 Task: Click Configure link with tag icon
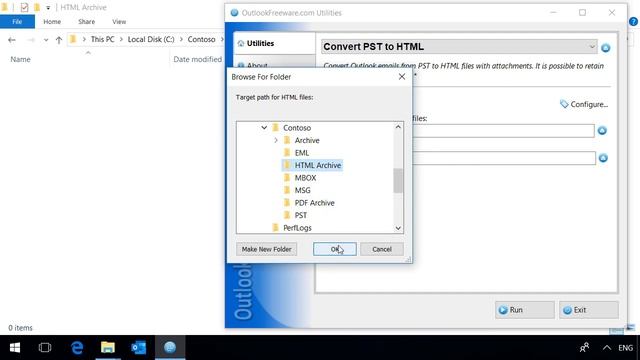[x=584, y=104]
